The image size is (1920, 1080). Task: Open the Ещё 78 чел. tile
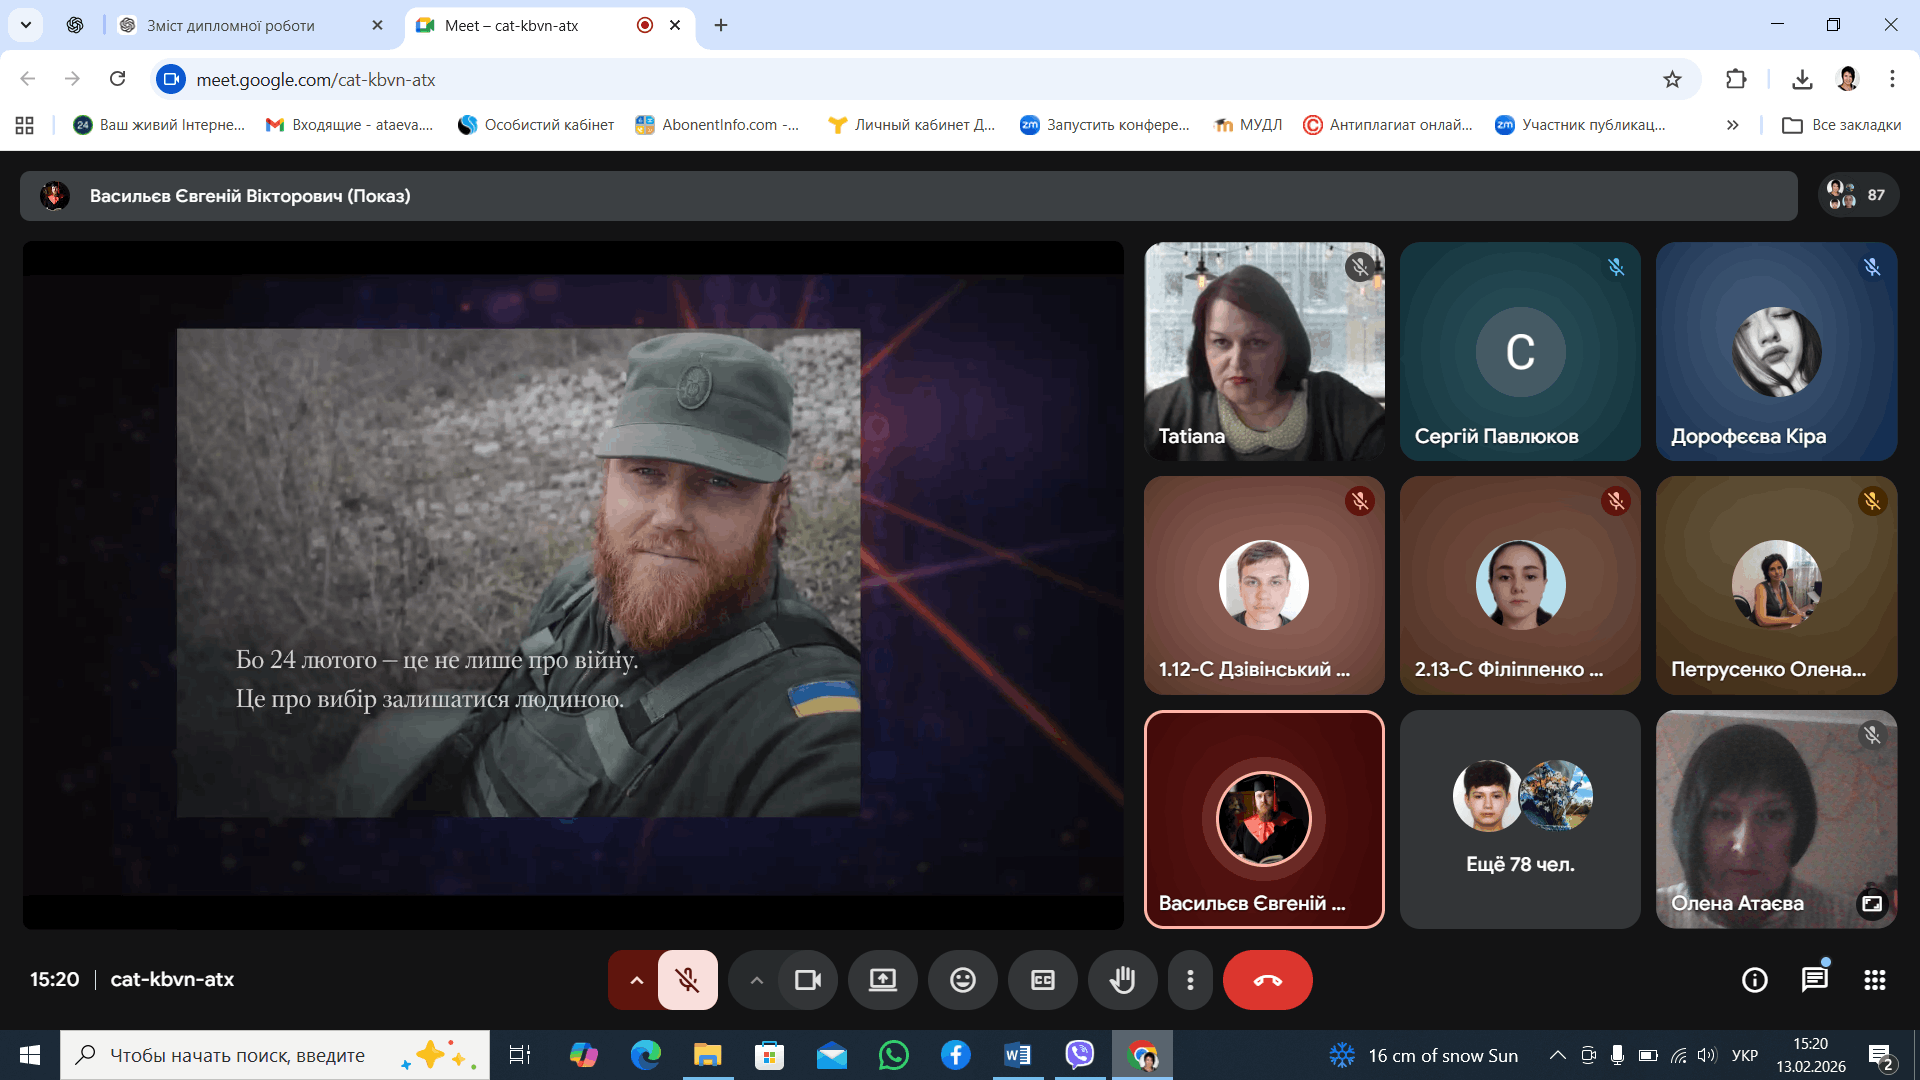pos(1520,820)
